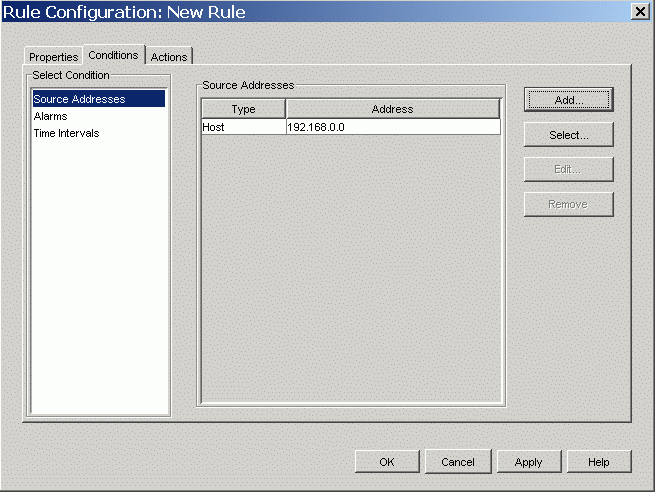This screenshot has width=655, height=492.
Task: Open Help for rule configuration
Action: point(599,462)
